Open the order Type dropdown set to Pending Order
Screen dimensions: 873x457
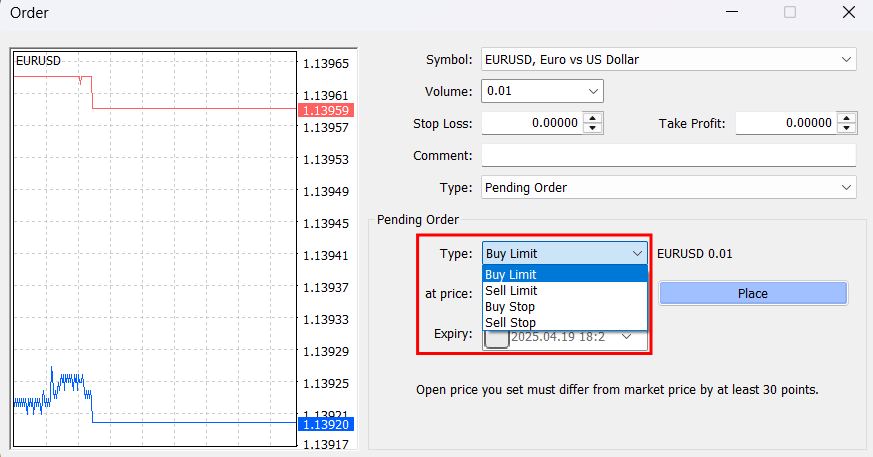[x=846, y=188]
